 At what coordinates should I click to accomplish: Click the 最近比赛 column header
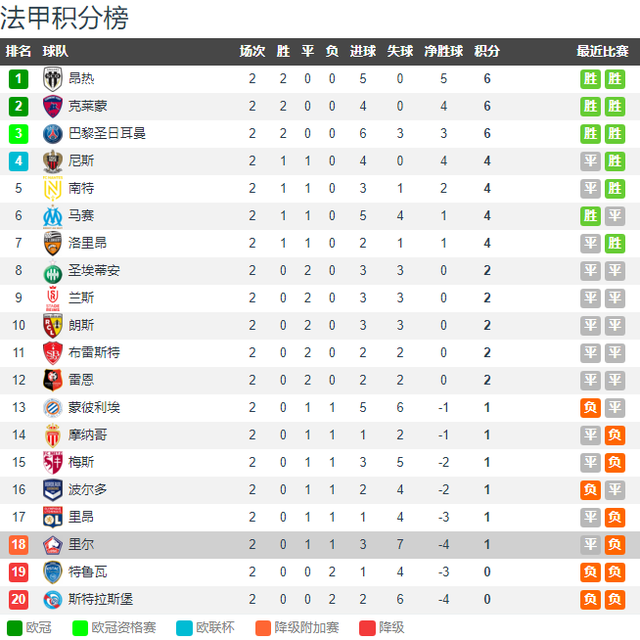coord(602,51)
